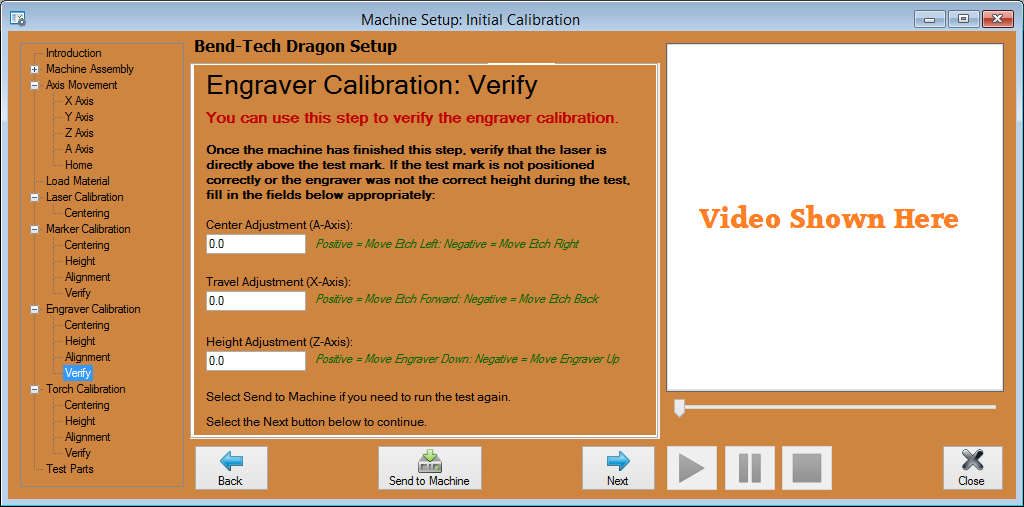The image size is (1024, 507).
Task: Minimize the Machine Setup window
Action: tap(929, 19)
